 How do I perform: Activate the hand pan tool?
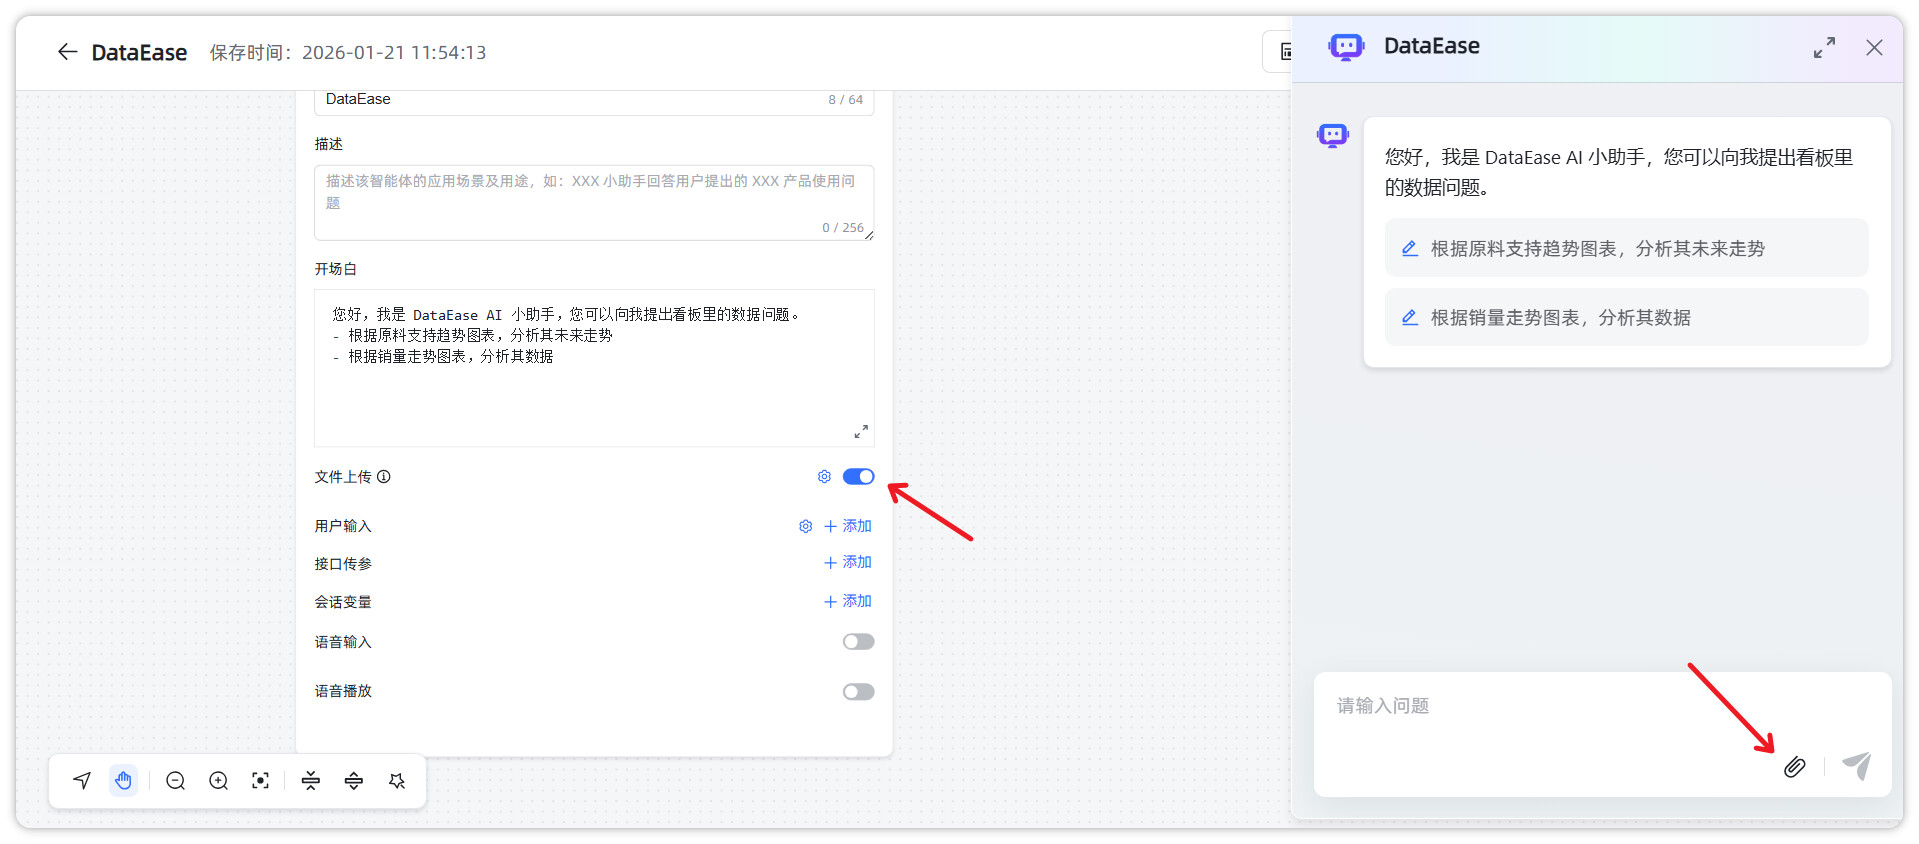click(124, 781)
